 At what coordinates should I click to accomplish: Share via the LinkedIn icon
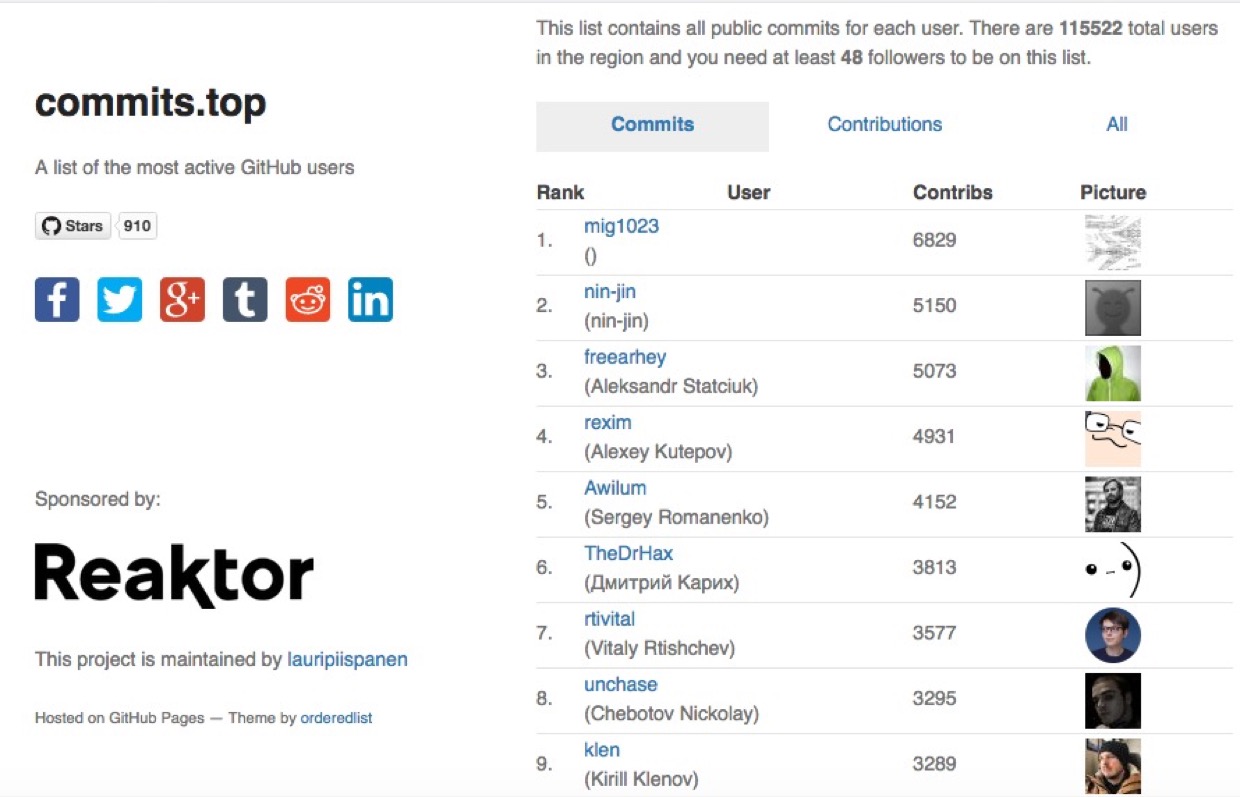click(x=370, y=299)
